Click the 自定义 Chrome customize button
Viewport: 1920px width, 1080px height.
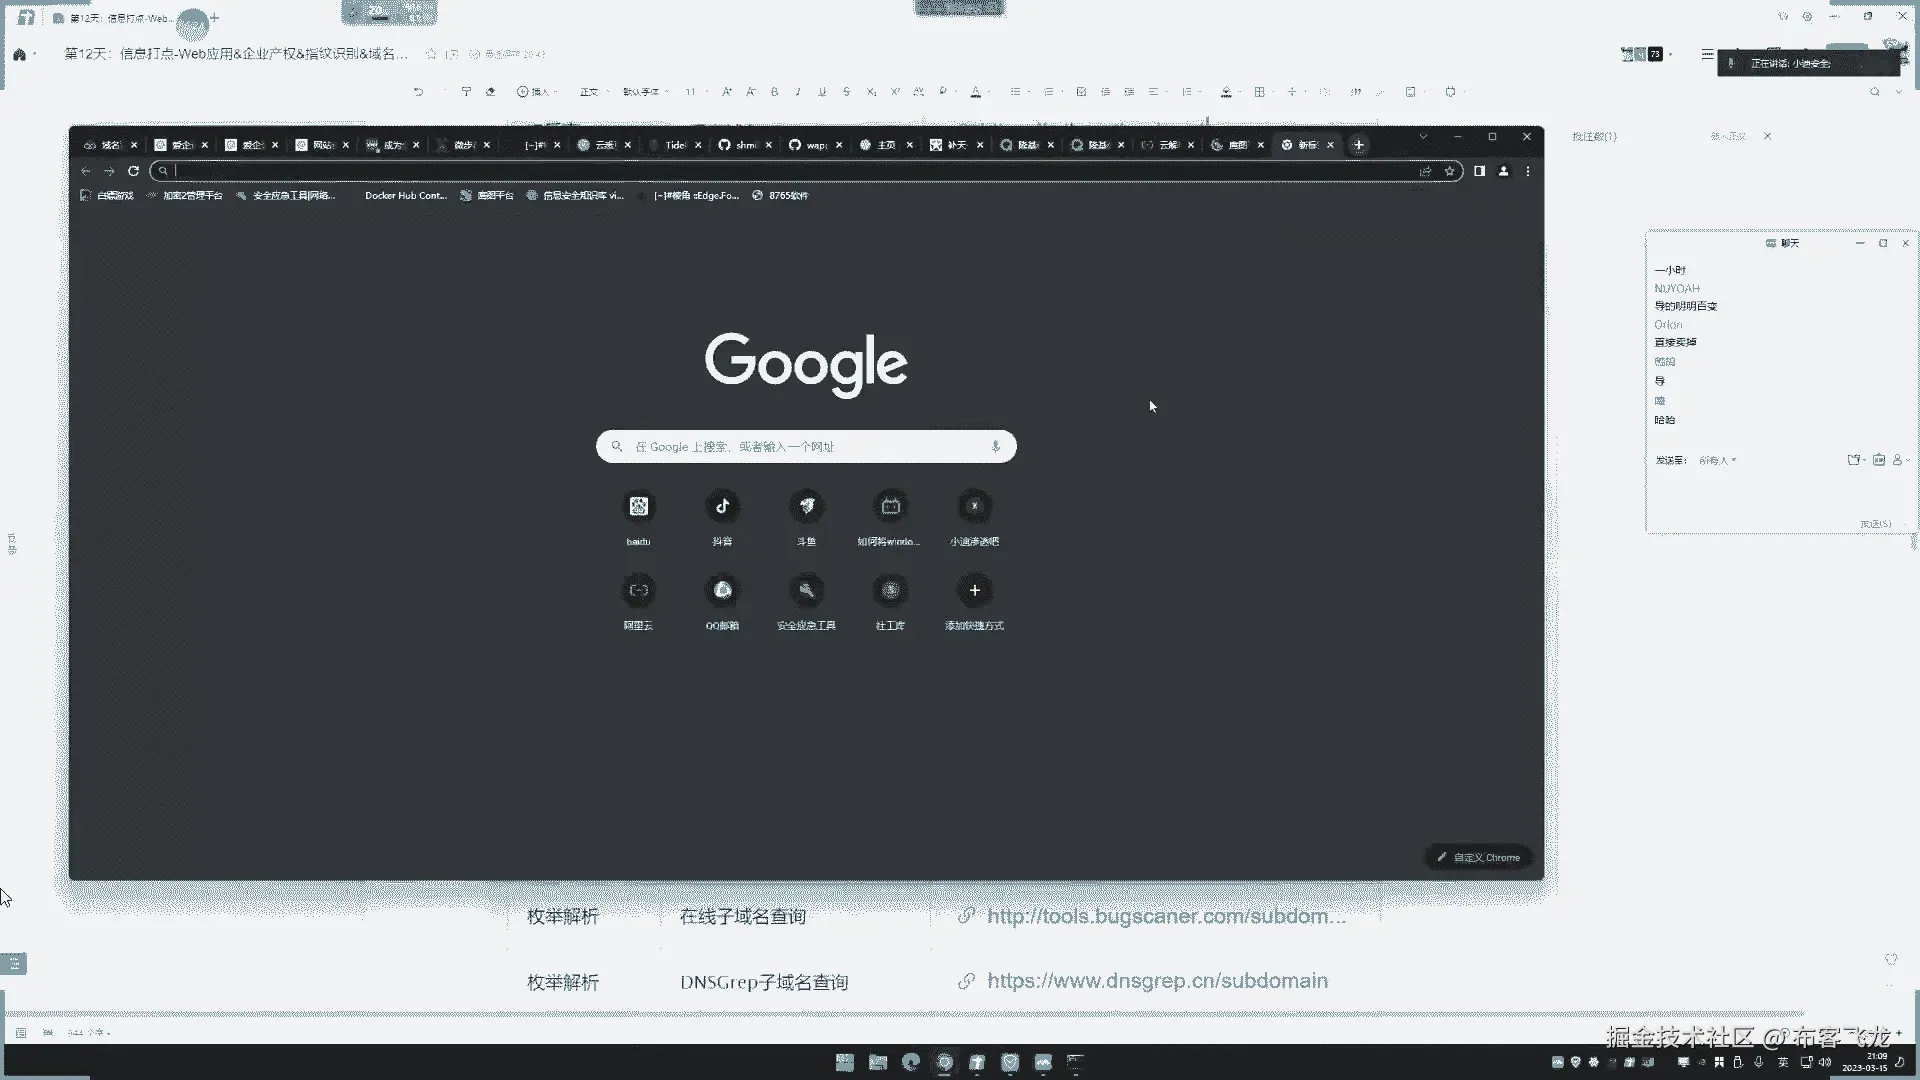click(1478, 857)
